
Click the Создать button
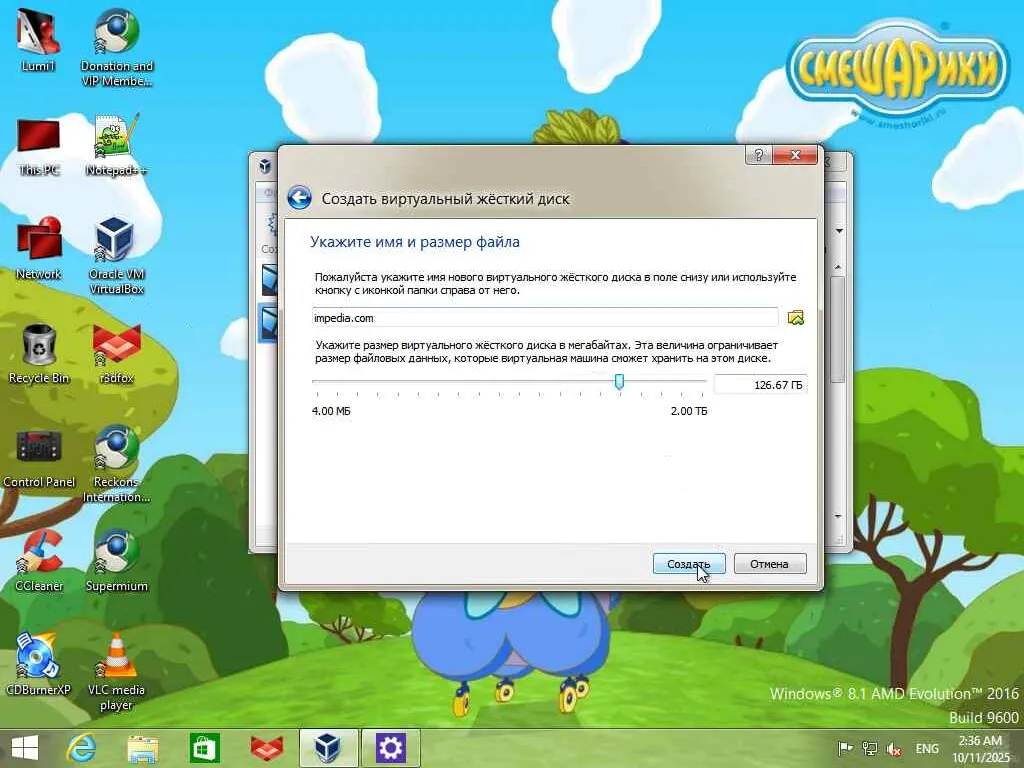pyautogui.click(x=689, y=564)
